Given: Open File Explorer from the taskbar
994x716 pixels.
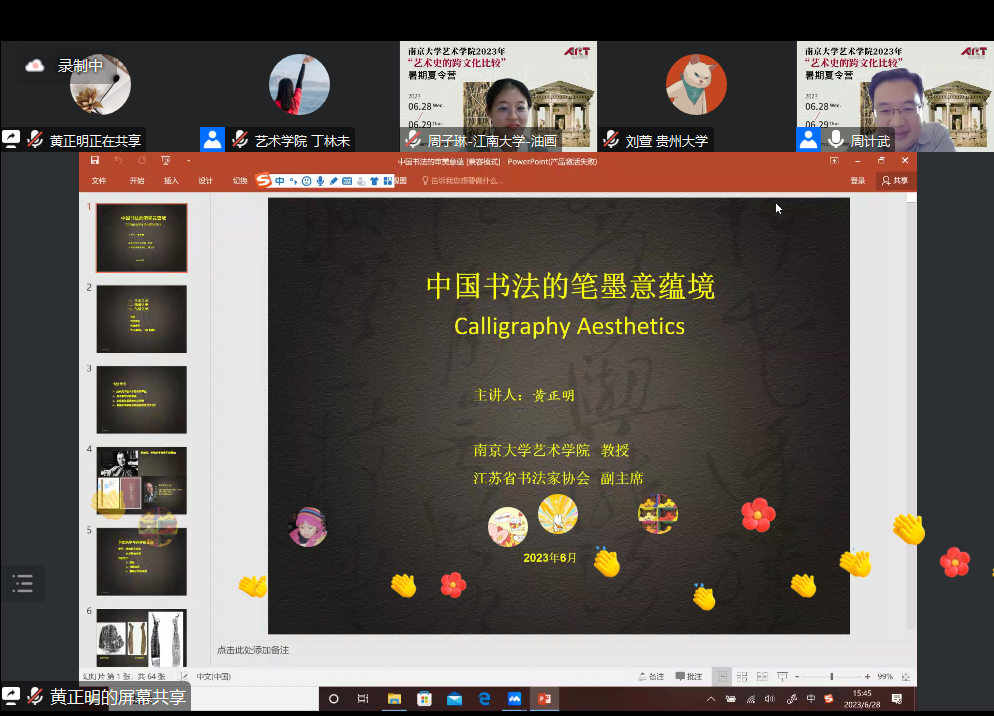Looking at the screenshot, I should (x=394, y=698).
